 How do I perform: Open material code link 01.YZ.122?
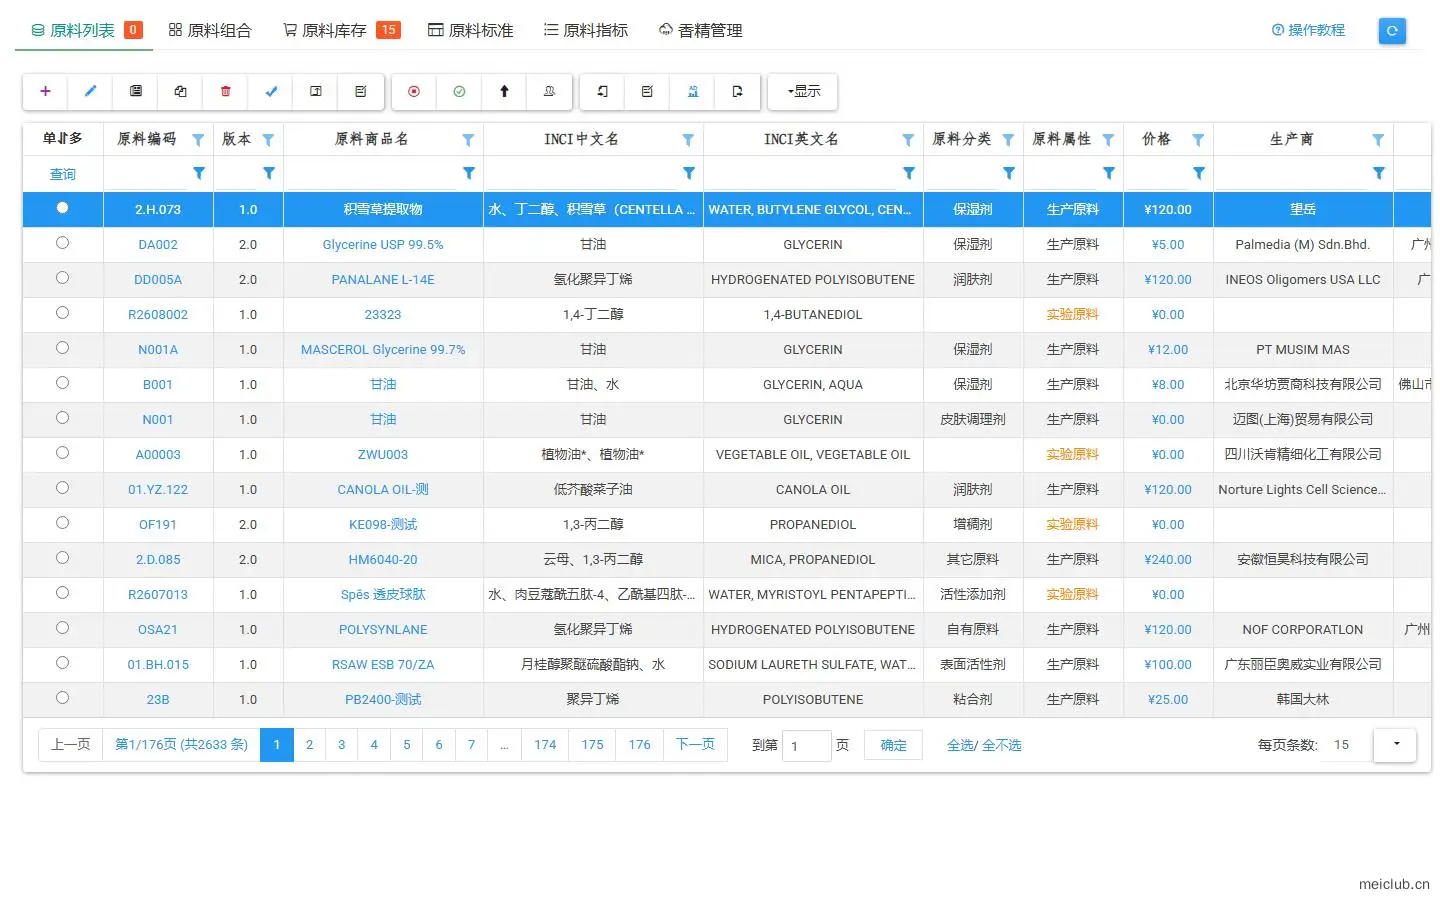tap(158, 489)
